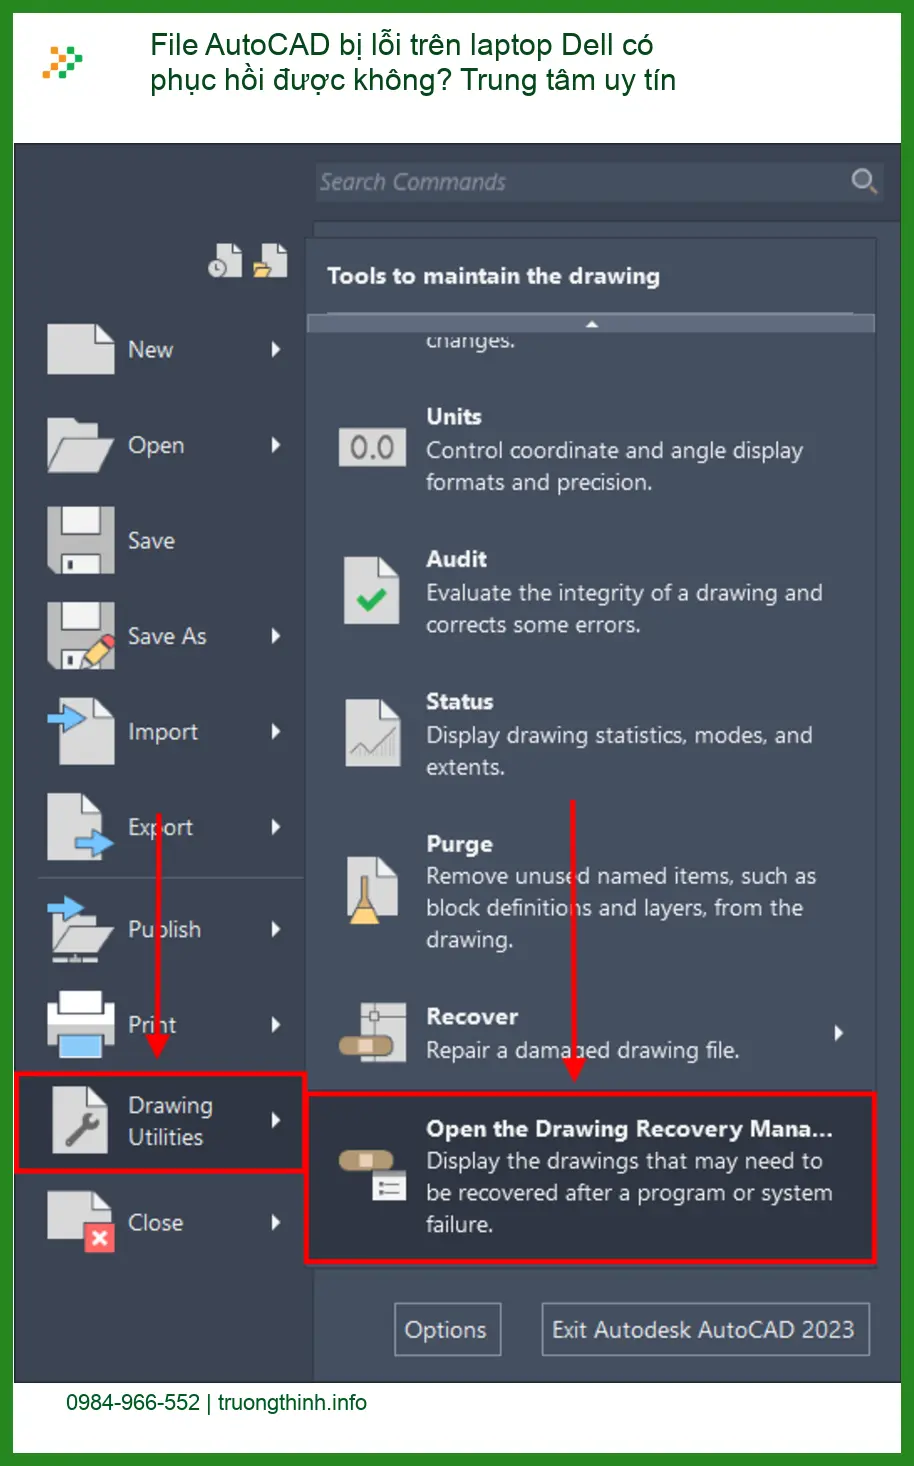Click the Recover bandage icon
The image size is (914, 1466).
(x=372, y=1033)
